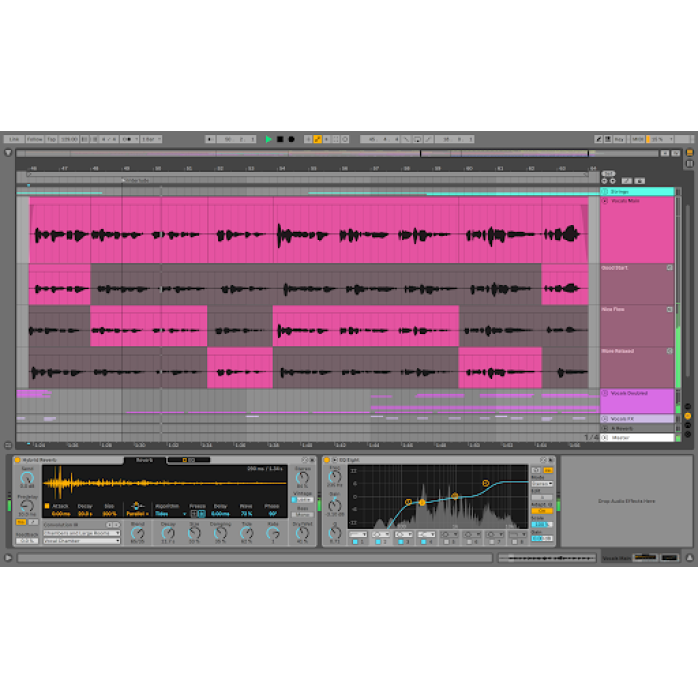Screen dimensions: 698x698
Task: Click the Drop Audio Effects Here area
Action: point(626,501)
